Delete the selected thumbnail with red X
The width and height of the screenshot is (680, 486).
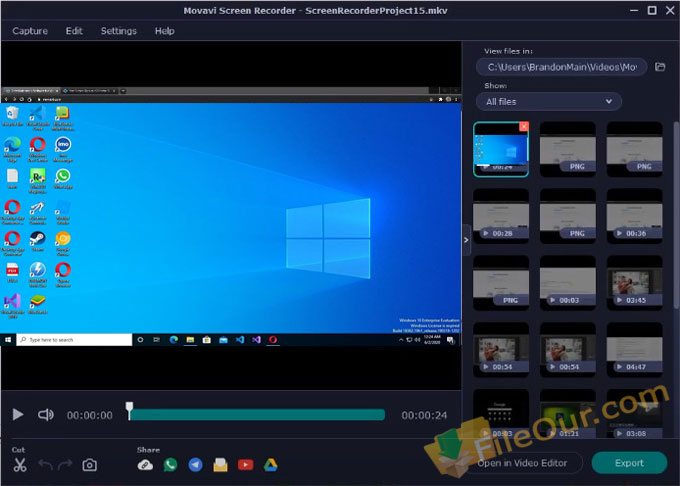pos(524,126)
